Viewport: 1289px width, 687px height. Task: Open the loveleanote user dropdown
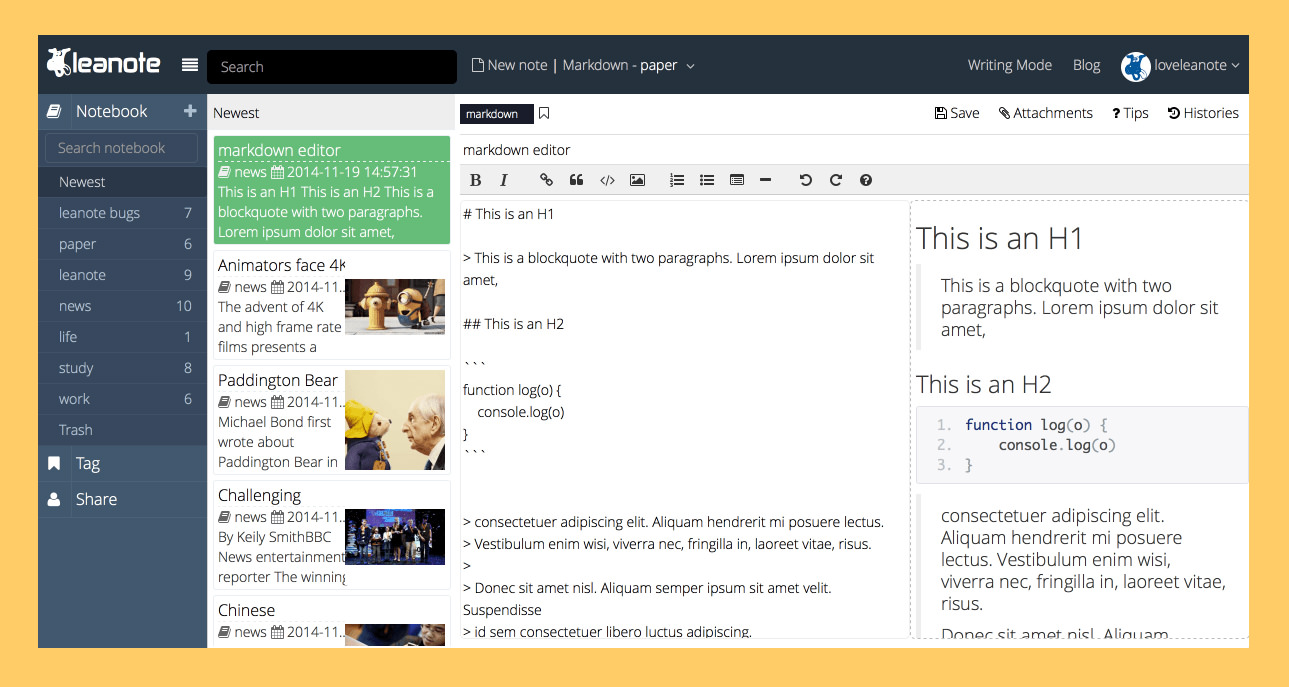[x=1181, y=65]
